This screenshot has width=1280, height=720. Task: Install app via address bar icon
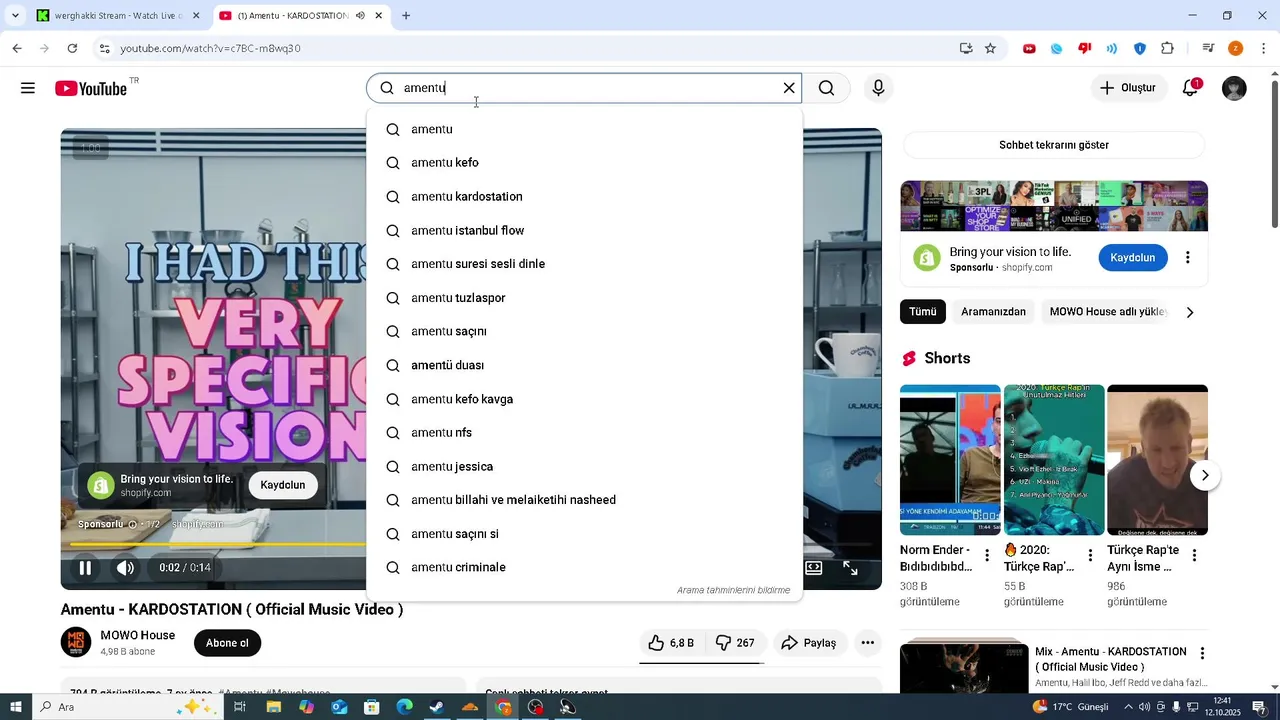966,48
